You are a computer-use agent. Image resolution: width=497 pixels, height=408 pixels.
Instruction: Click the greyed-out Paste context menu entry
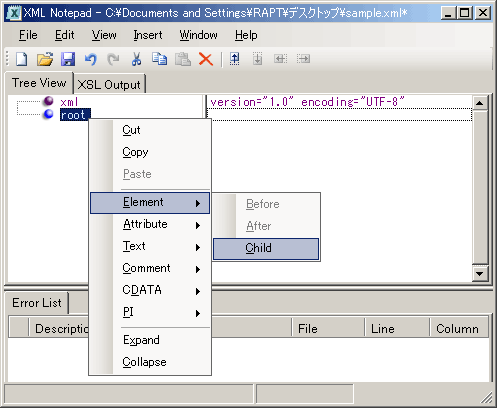coord(150,174)
